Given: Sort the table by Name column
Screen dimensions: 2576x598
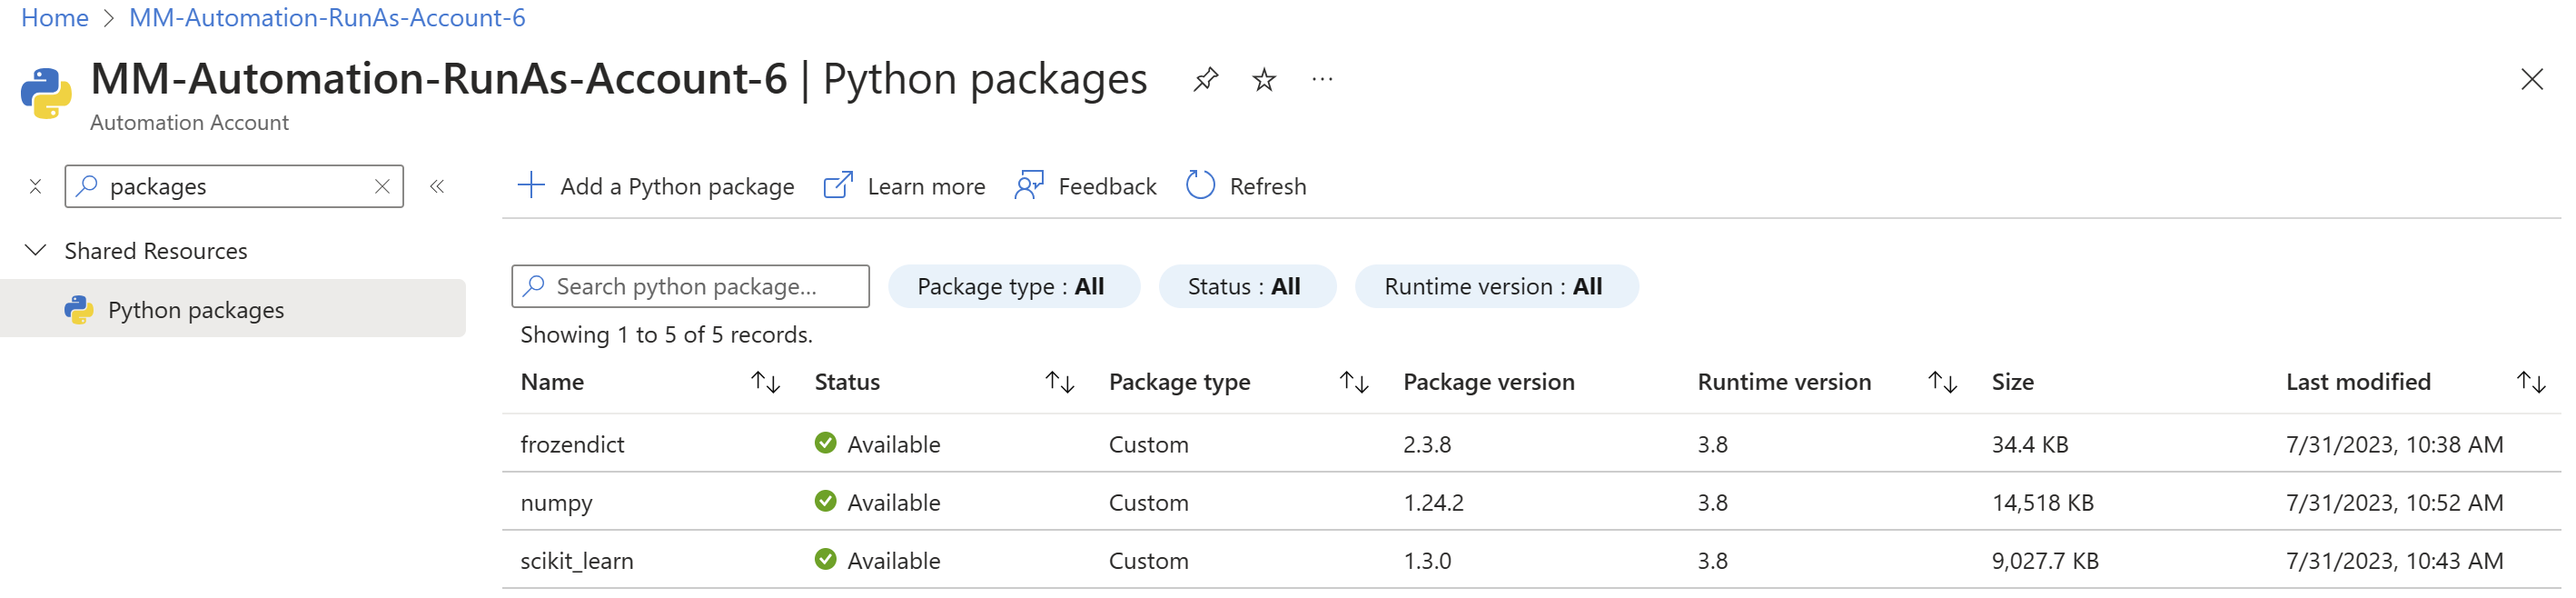Looking at the screenshot, I should (765, 382).
